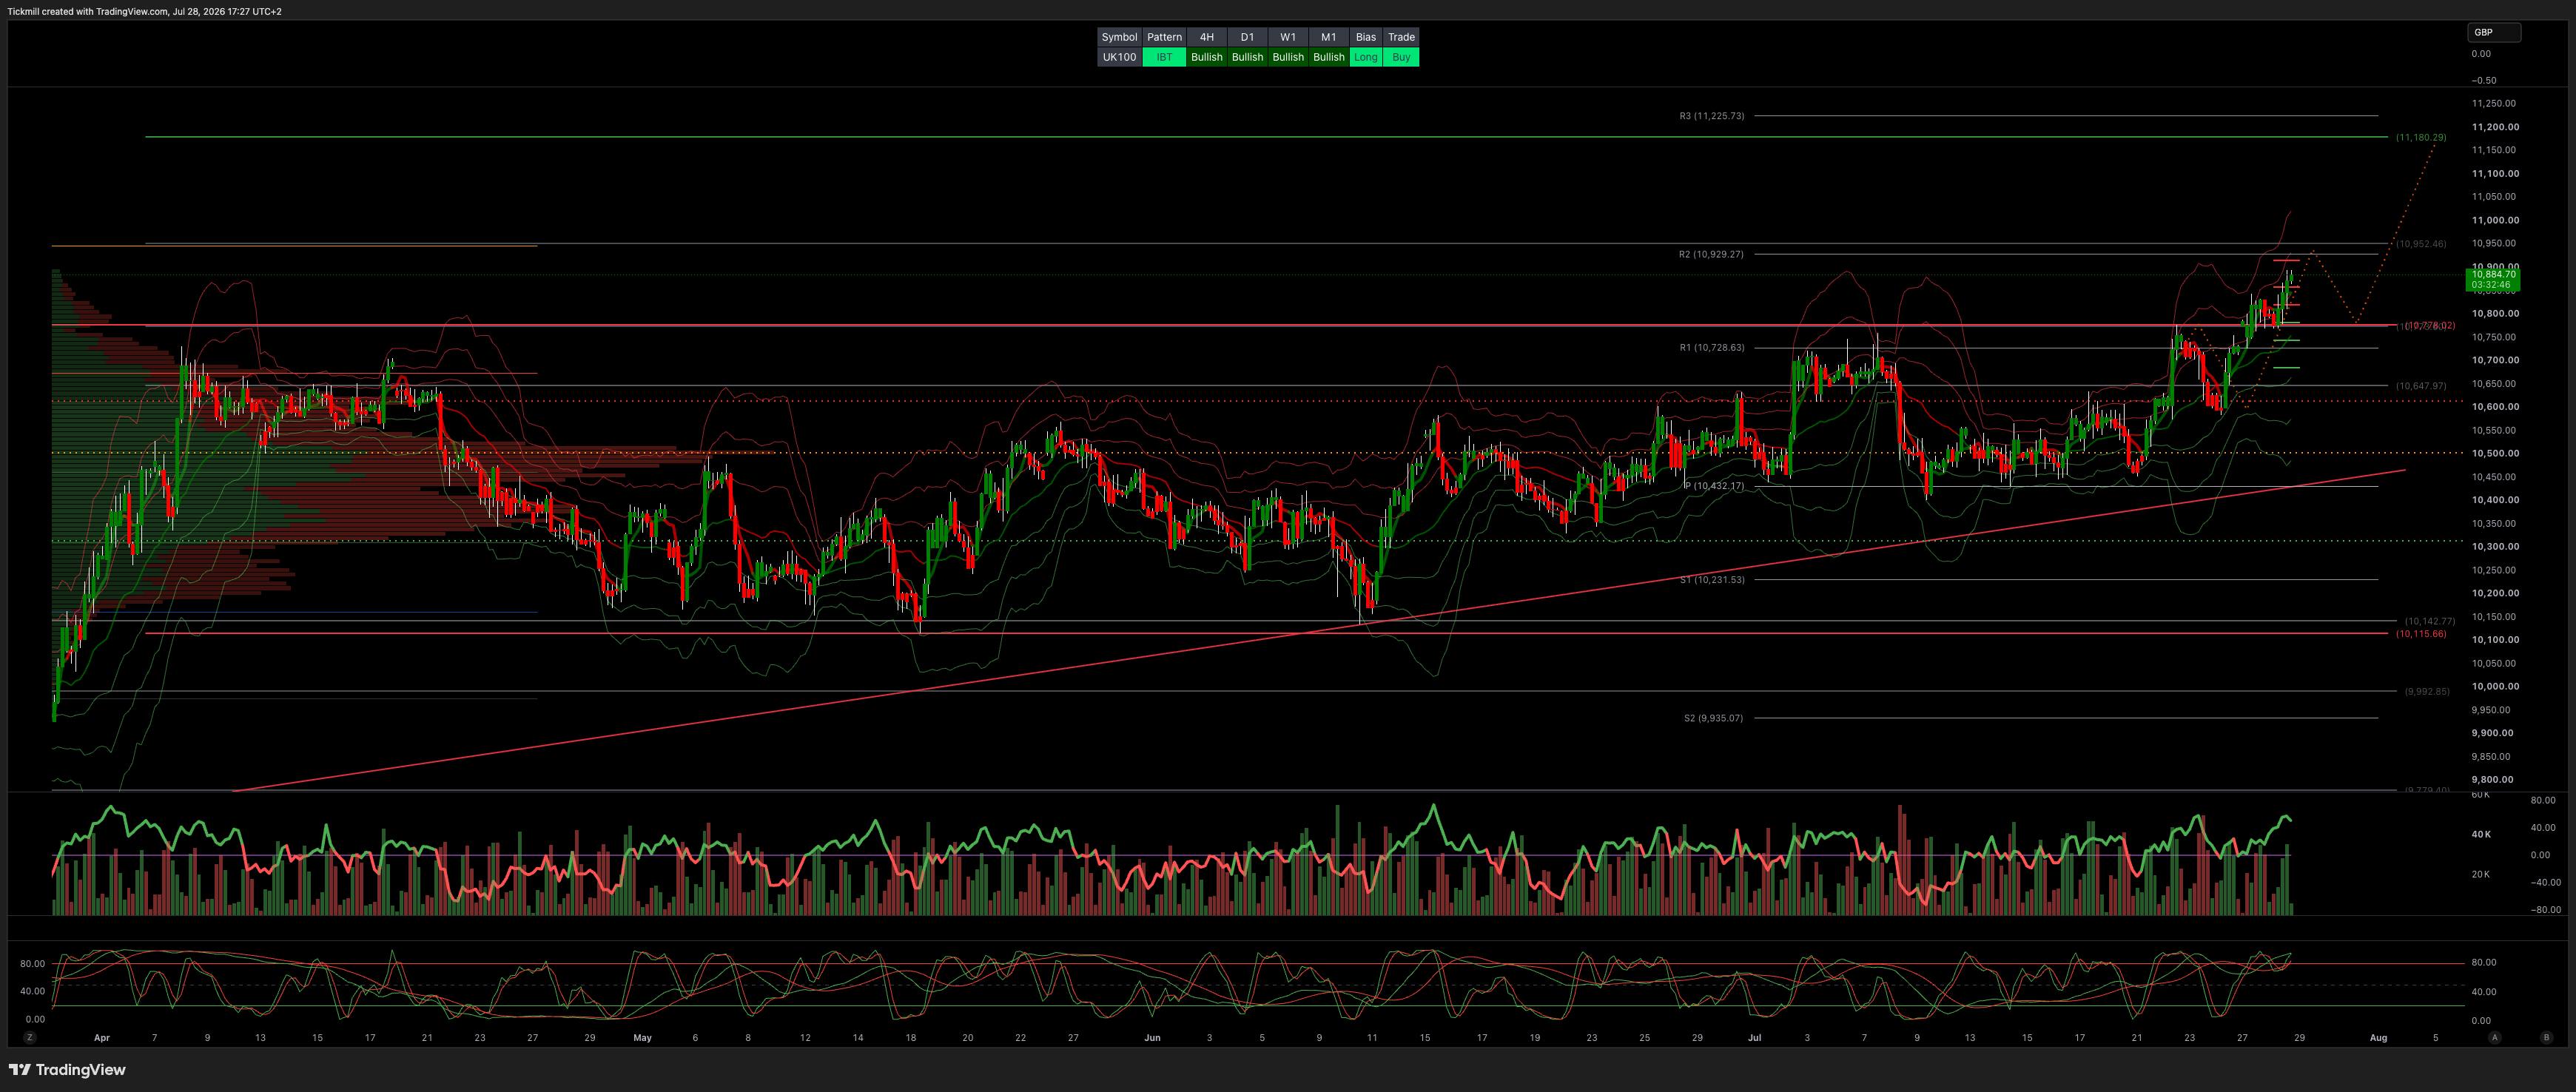This screenshot has width=2576, height=1092.
Task: Select the green IBT pattern cell
Action: coord(1164,57)
